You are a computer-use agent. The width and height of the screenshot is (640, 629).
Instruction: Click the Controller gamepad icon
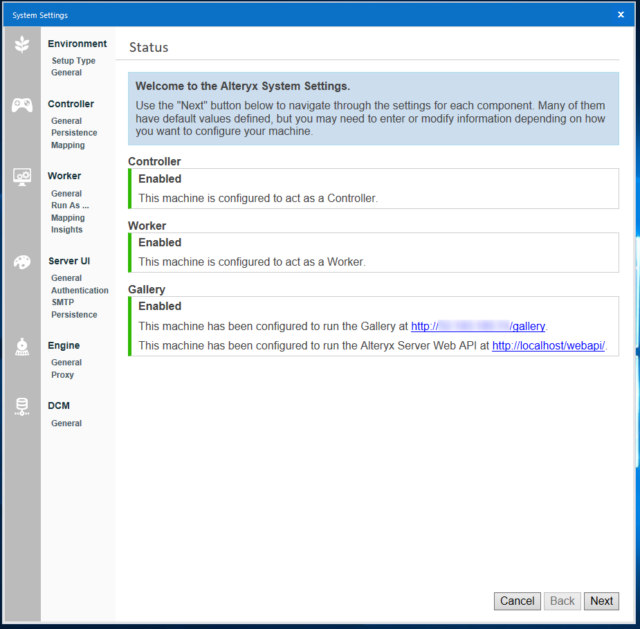click(x=22, y=105)
